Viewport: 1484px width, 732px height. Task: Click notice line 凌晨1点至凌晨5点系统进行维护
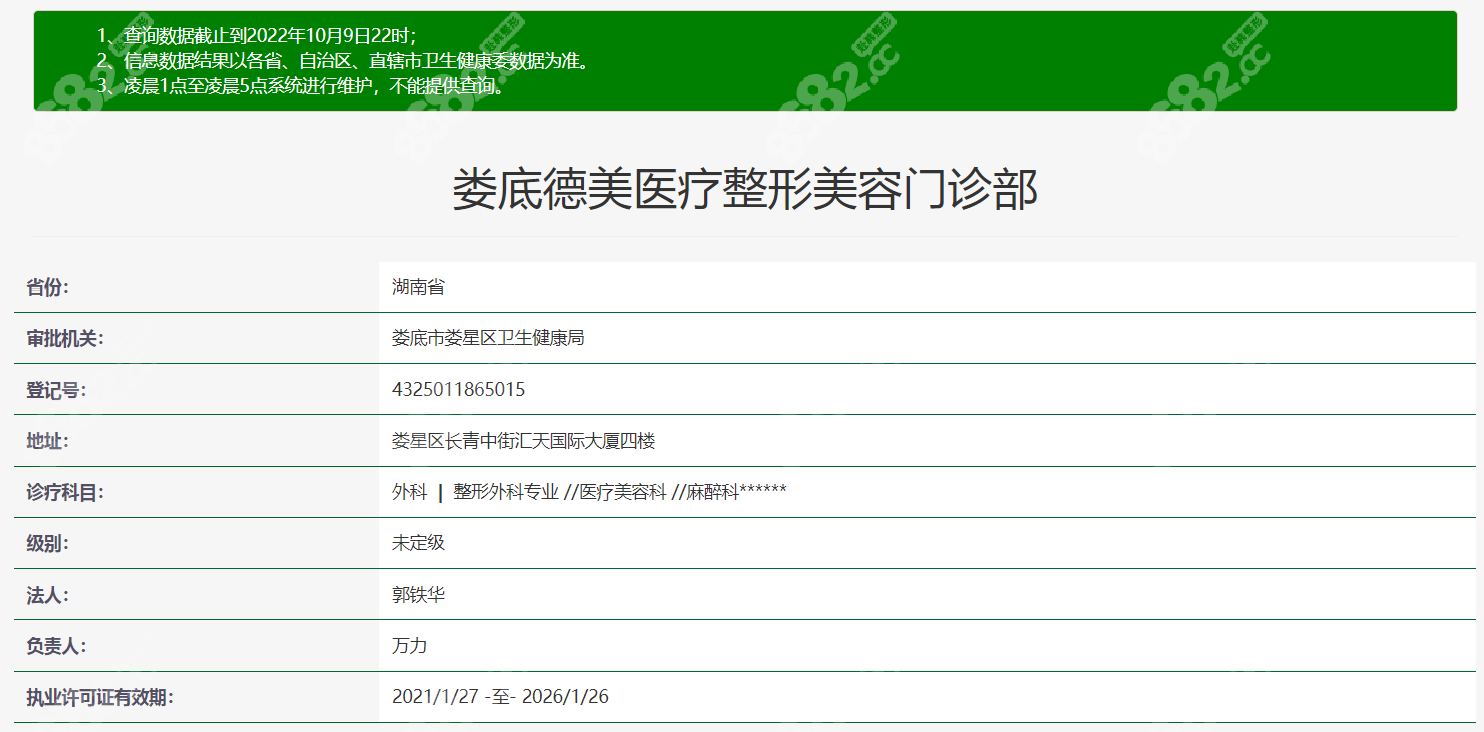click(x=300, y=85)
